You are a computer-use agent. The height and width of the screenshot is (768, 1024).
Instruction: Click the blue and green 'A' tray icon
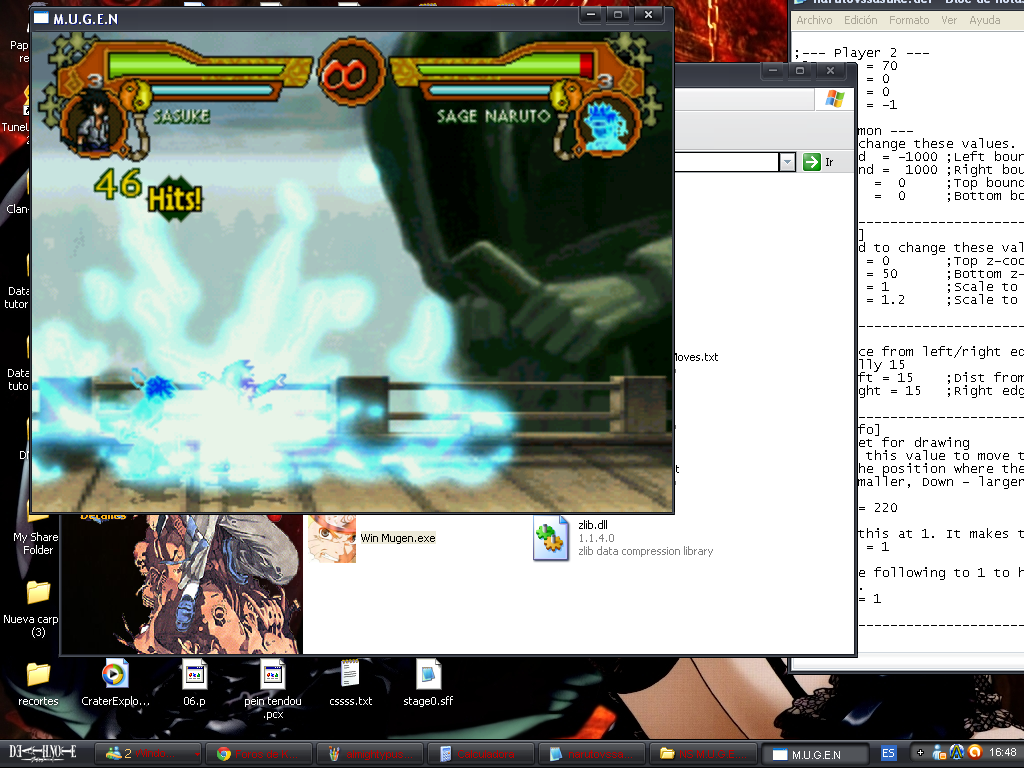pyautogui.click(x=957, y=752)
